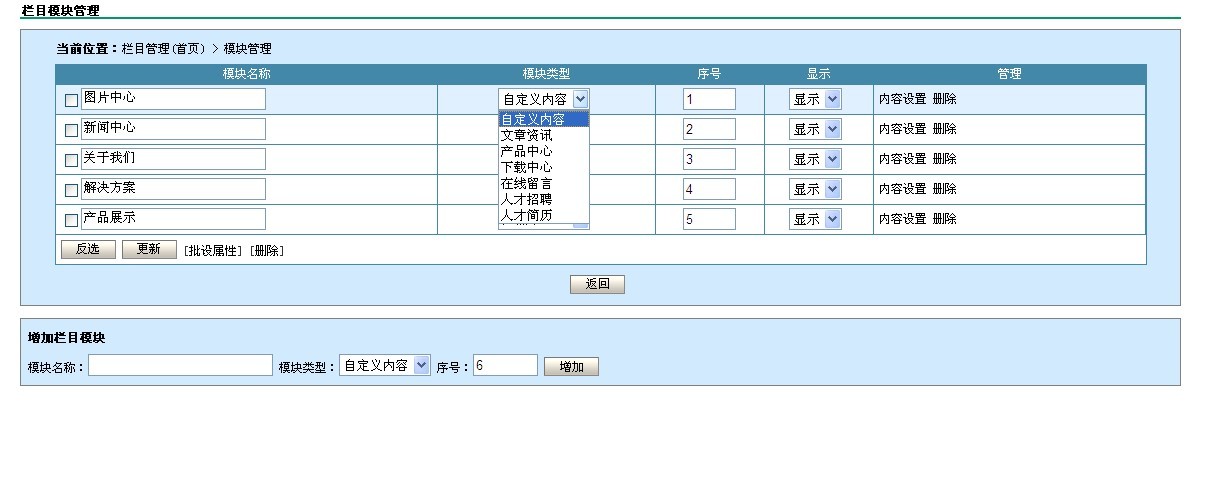
Task: Focus the 模块名称 input in add section
Action: coord(180,366)
